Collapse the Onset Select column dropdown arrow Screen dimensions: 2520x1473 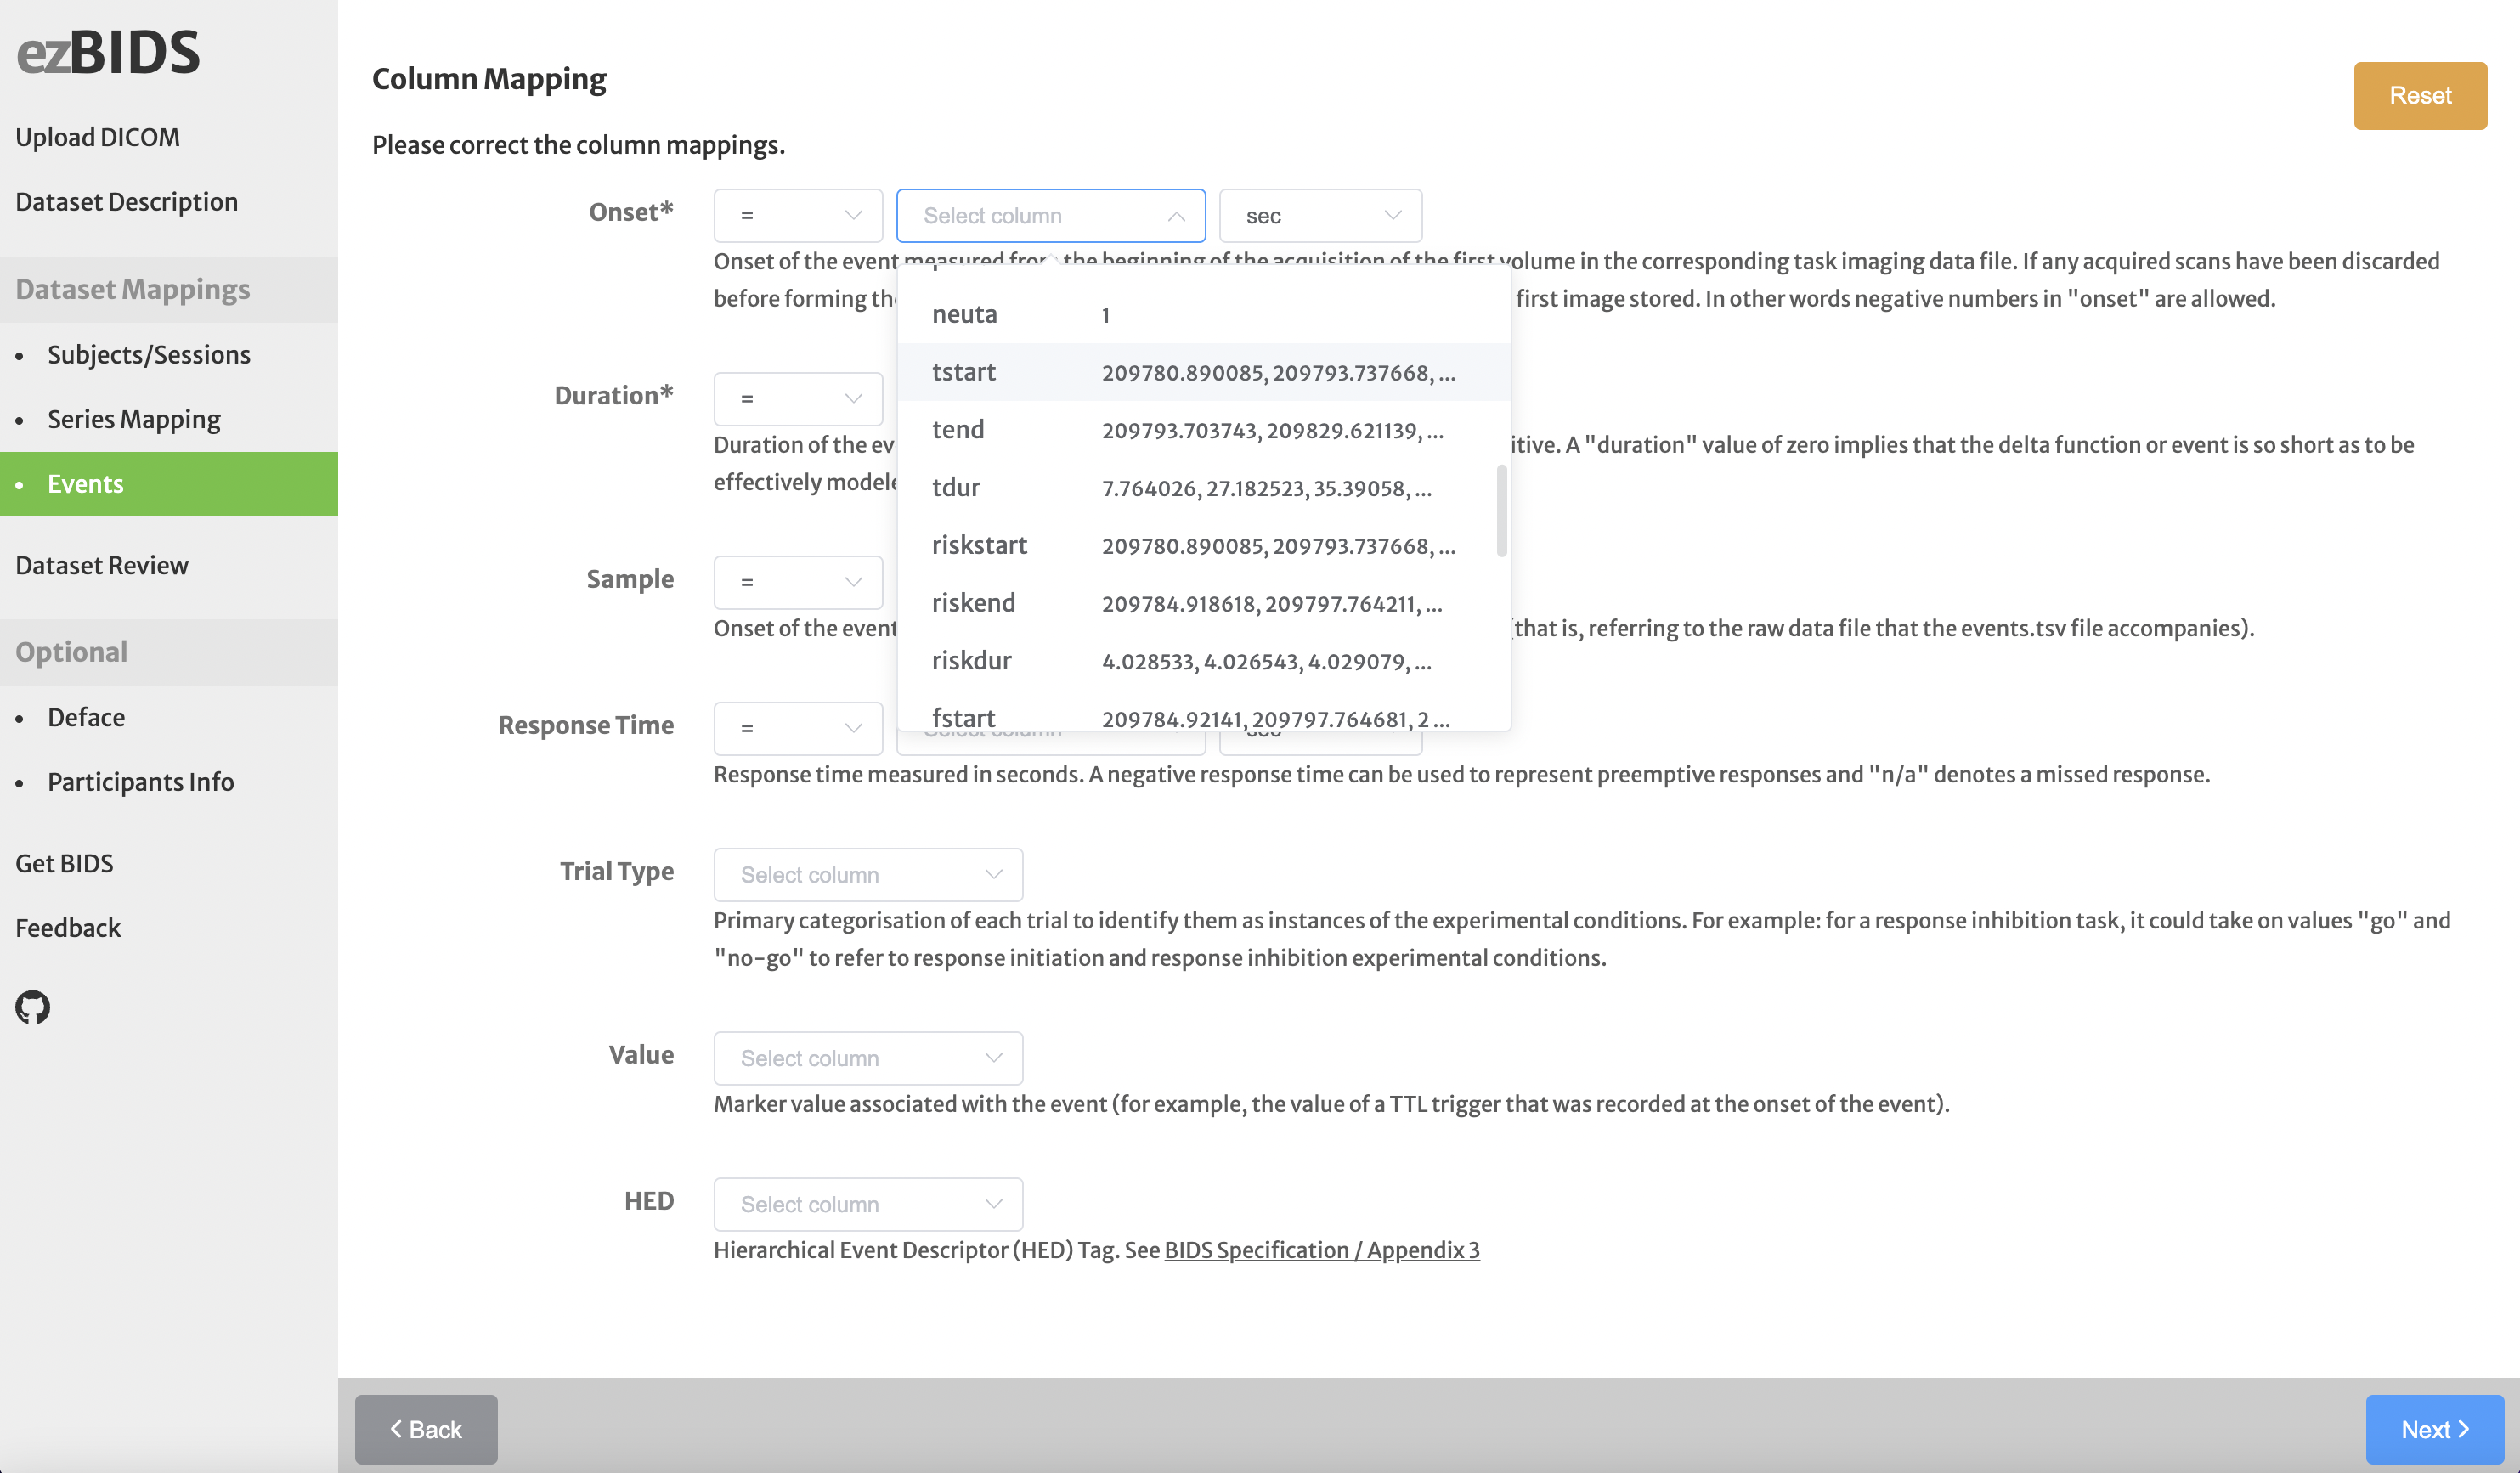[1176, 216]
